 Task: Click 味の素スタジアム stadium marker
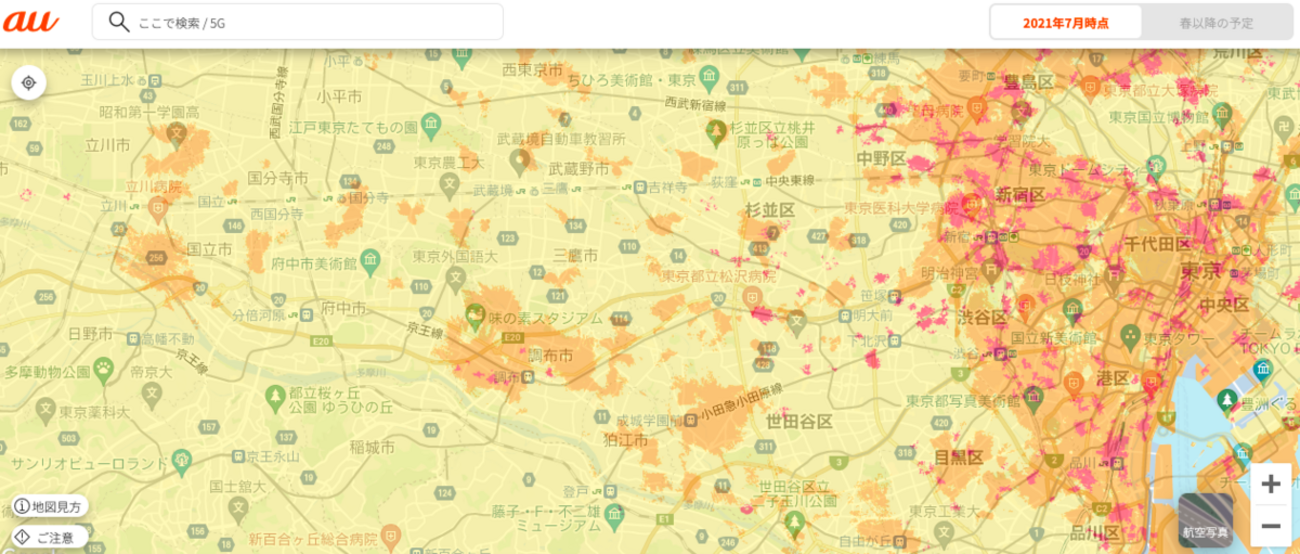pos(474,318)
